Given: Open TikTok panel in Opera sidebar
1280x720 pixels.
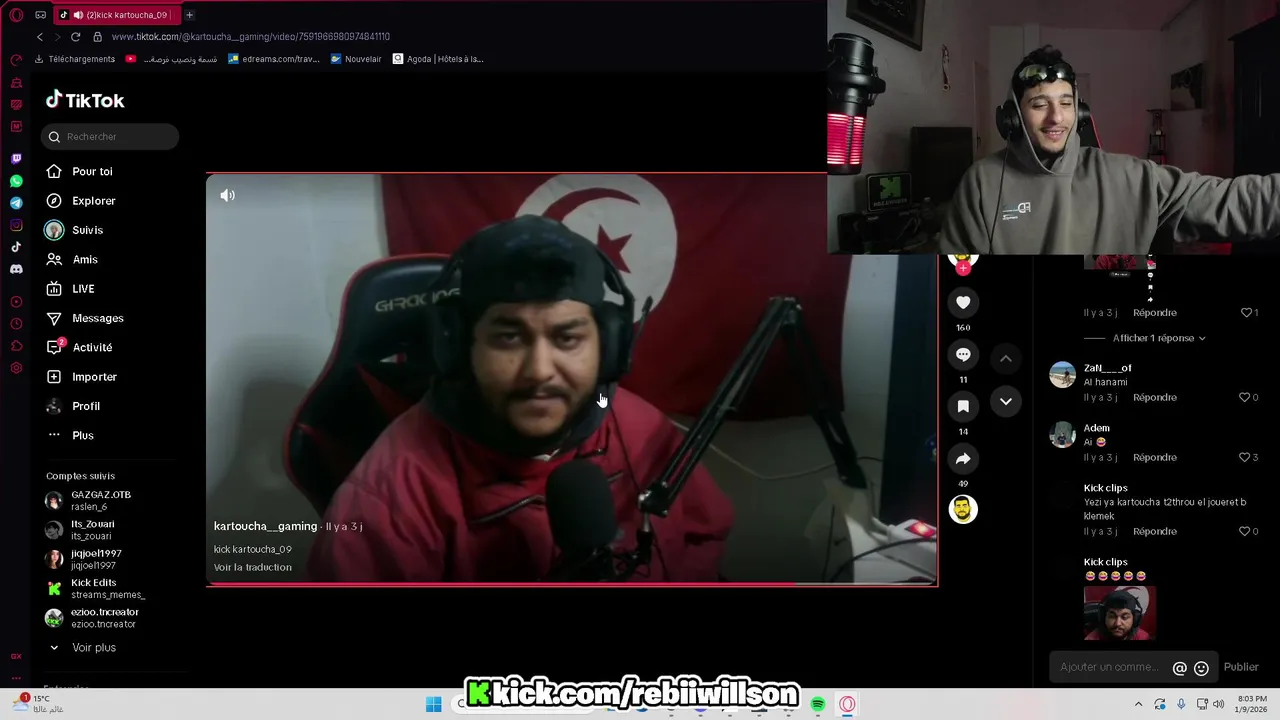Looking at the screenshot, I should coord(16,247).
